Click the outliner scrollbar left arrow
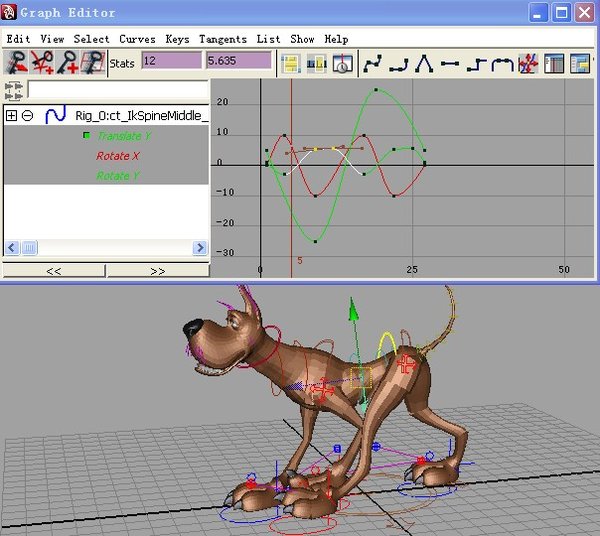 click(x=12, y=248)
